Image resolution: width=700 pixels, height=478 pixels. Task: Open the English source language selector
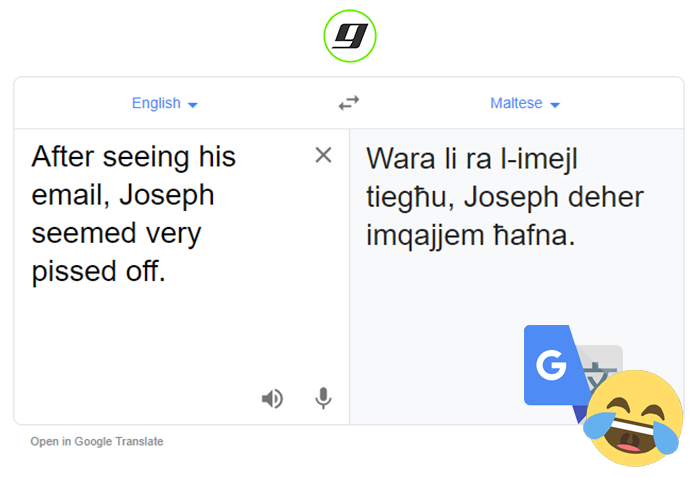pos(164,104)
